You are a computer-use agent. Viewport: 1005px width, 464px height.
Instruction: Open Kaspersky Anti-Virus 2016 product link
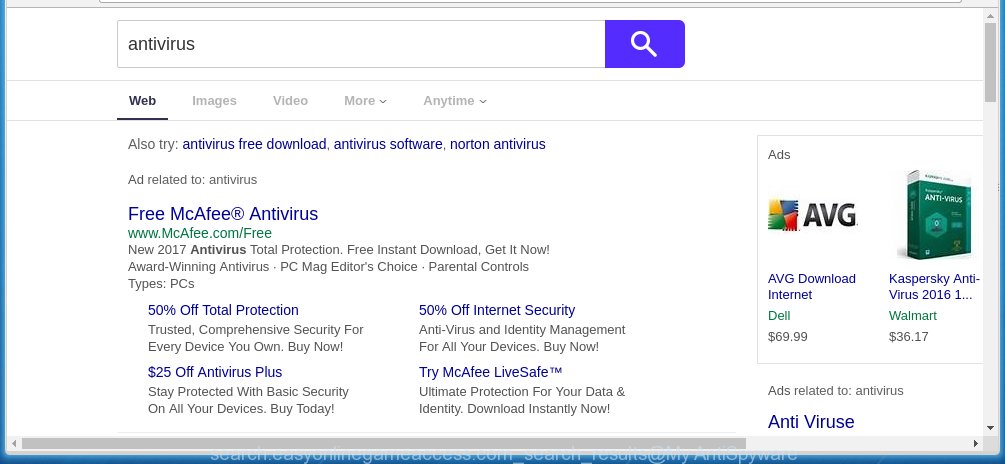coord(934,286)
